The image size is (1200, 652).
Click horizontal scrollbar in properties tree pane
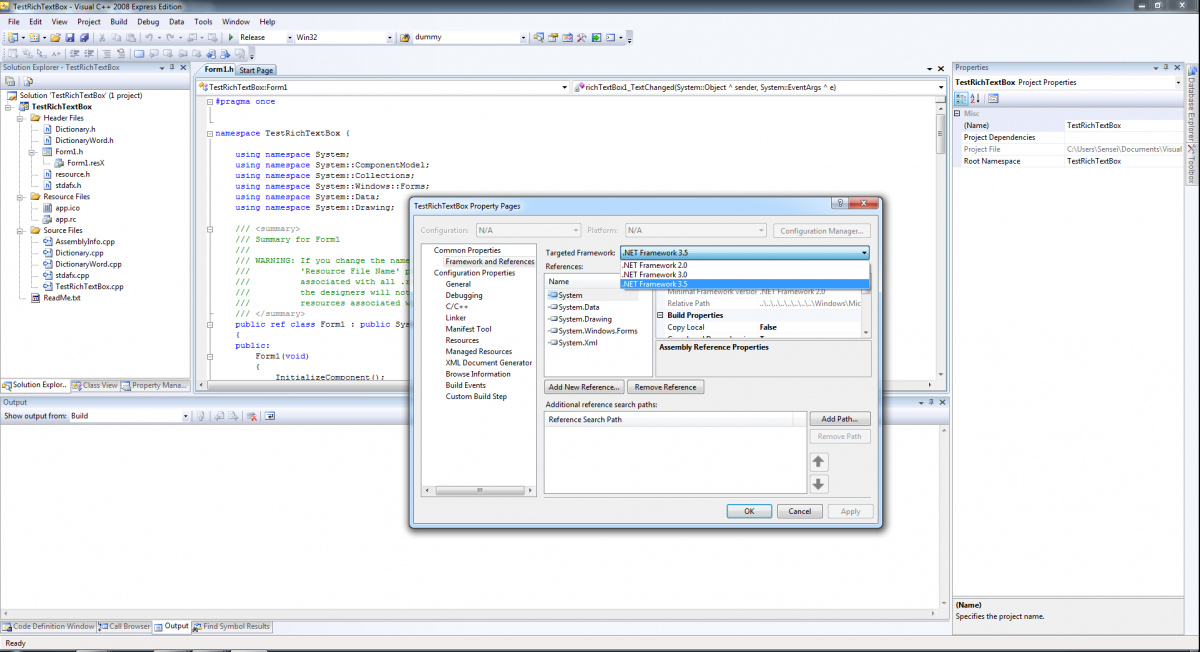[x=478, y=490]
